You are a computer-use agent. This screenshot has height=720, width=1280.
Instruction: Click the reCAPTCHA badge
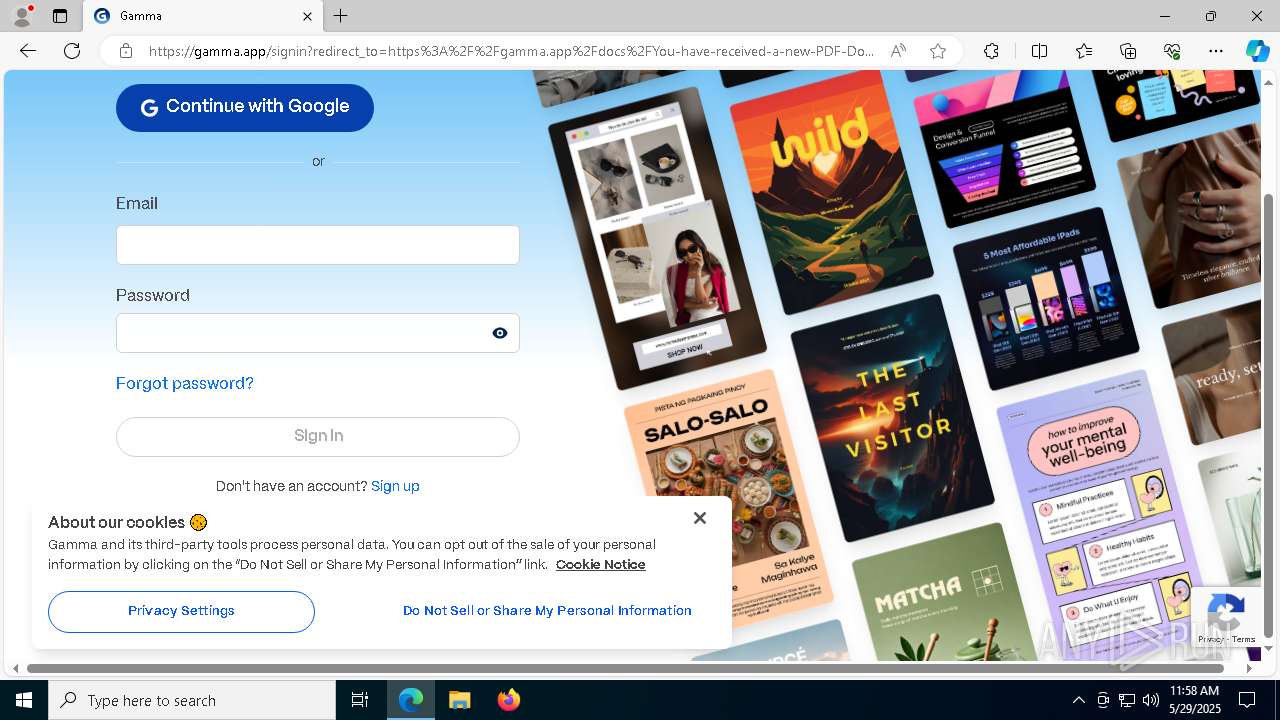coord(1226,617)
